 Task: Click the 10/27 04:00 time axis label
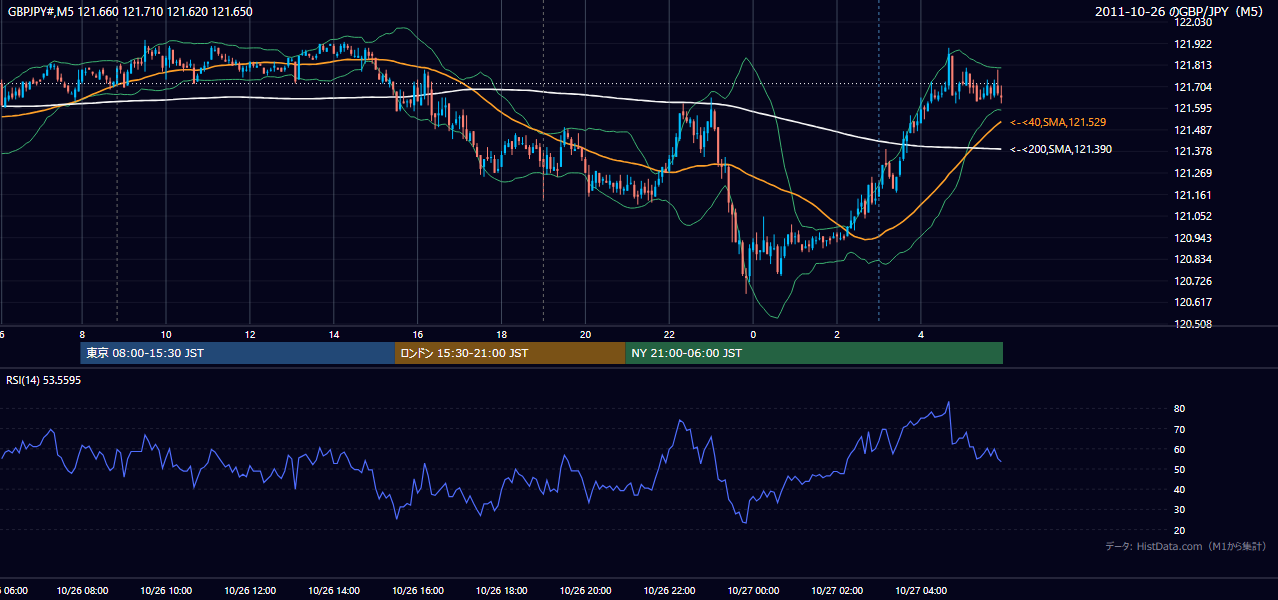pos(921,591)
